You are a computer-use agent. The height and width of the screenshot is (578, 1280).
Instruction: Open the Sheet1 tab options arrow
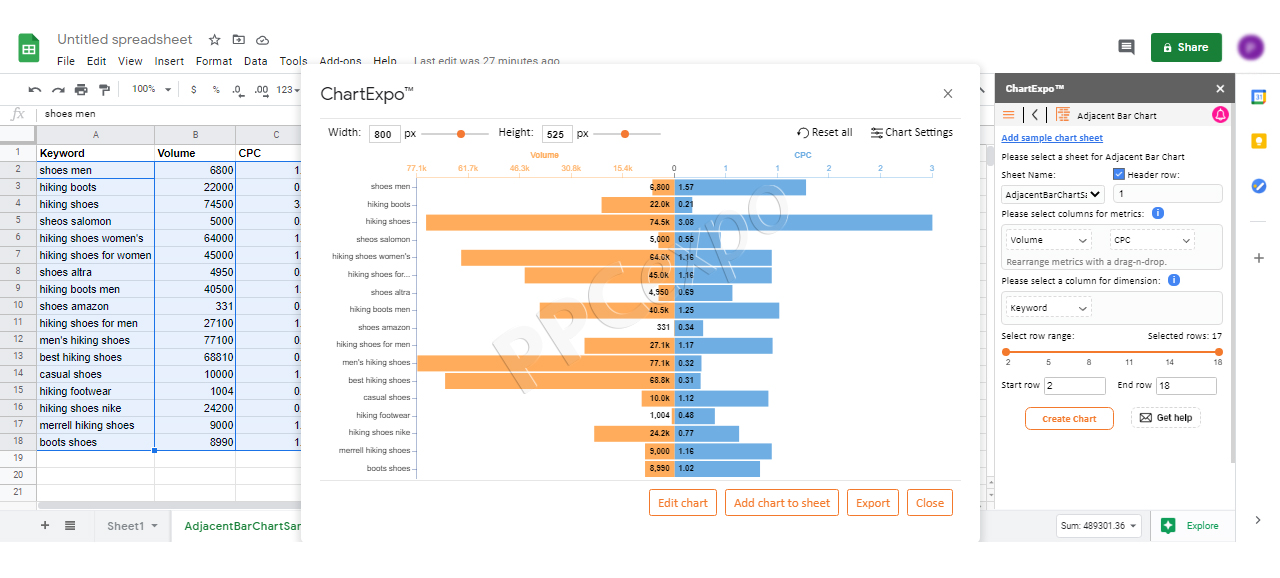tap(155, 526)
